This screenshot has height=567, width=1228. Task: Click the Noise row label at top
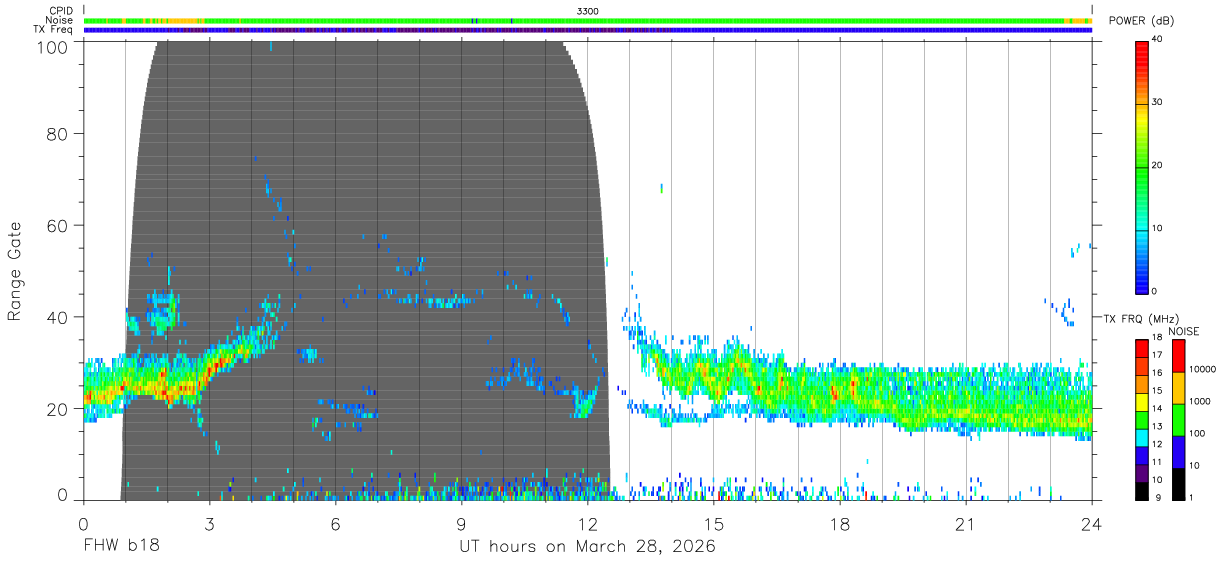pyautogui.click(x=59, y=20)
